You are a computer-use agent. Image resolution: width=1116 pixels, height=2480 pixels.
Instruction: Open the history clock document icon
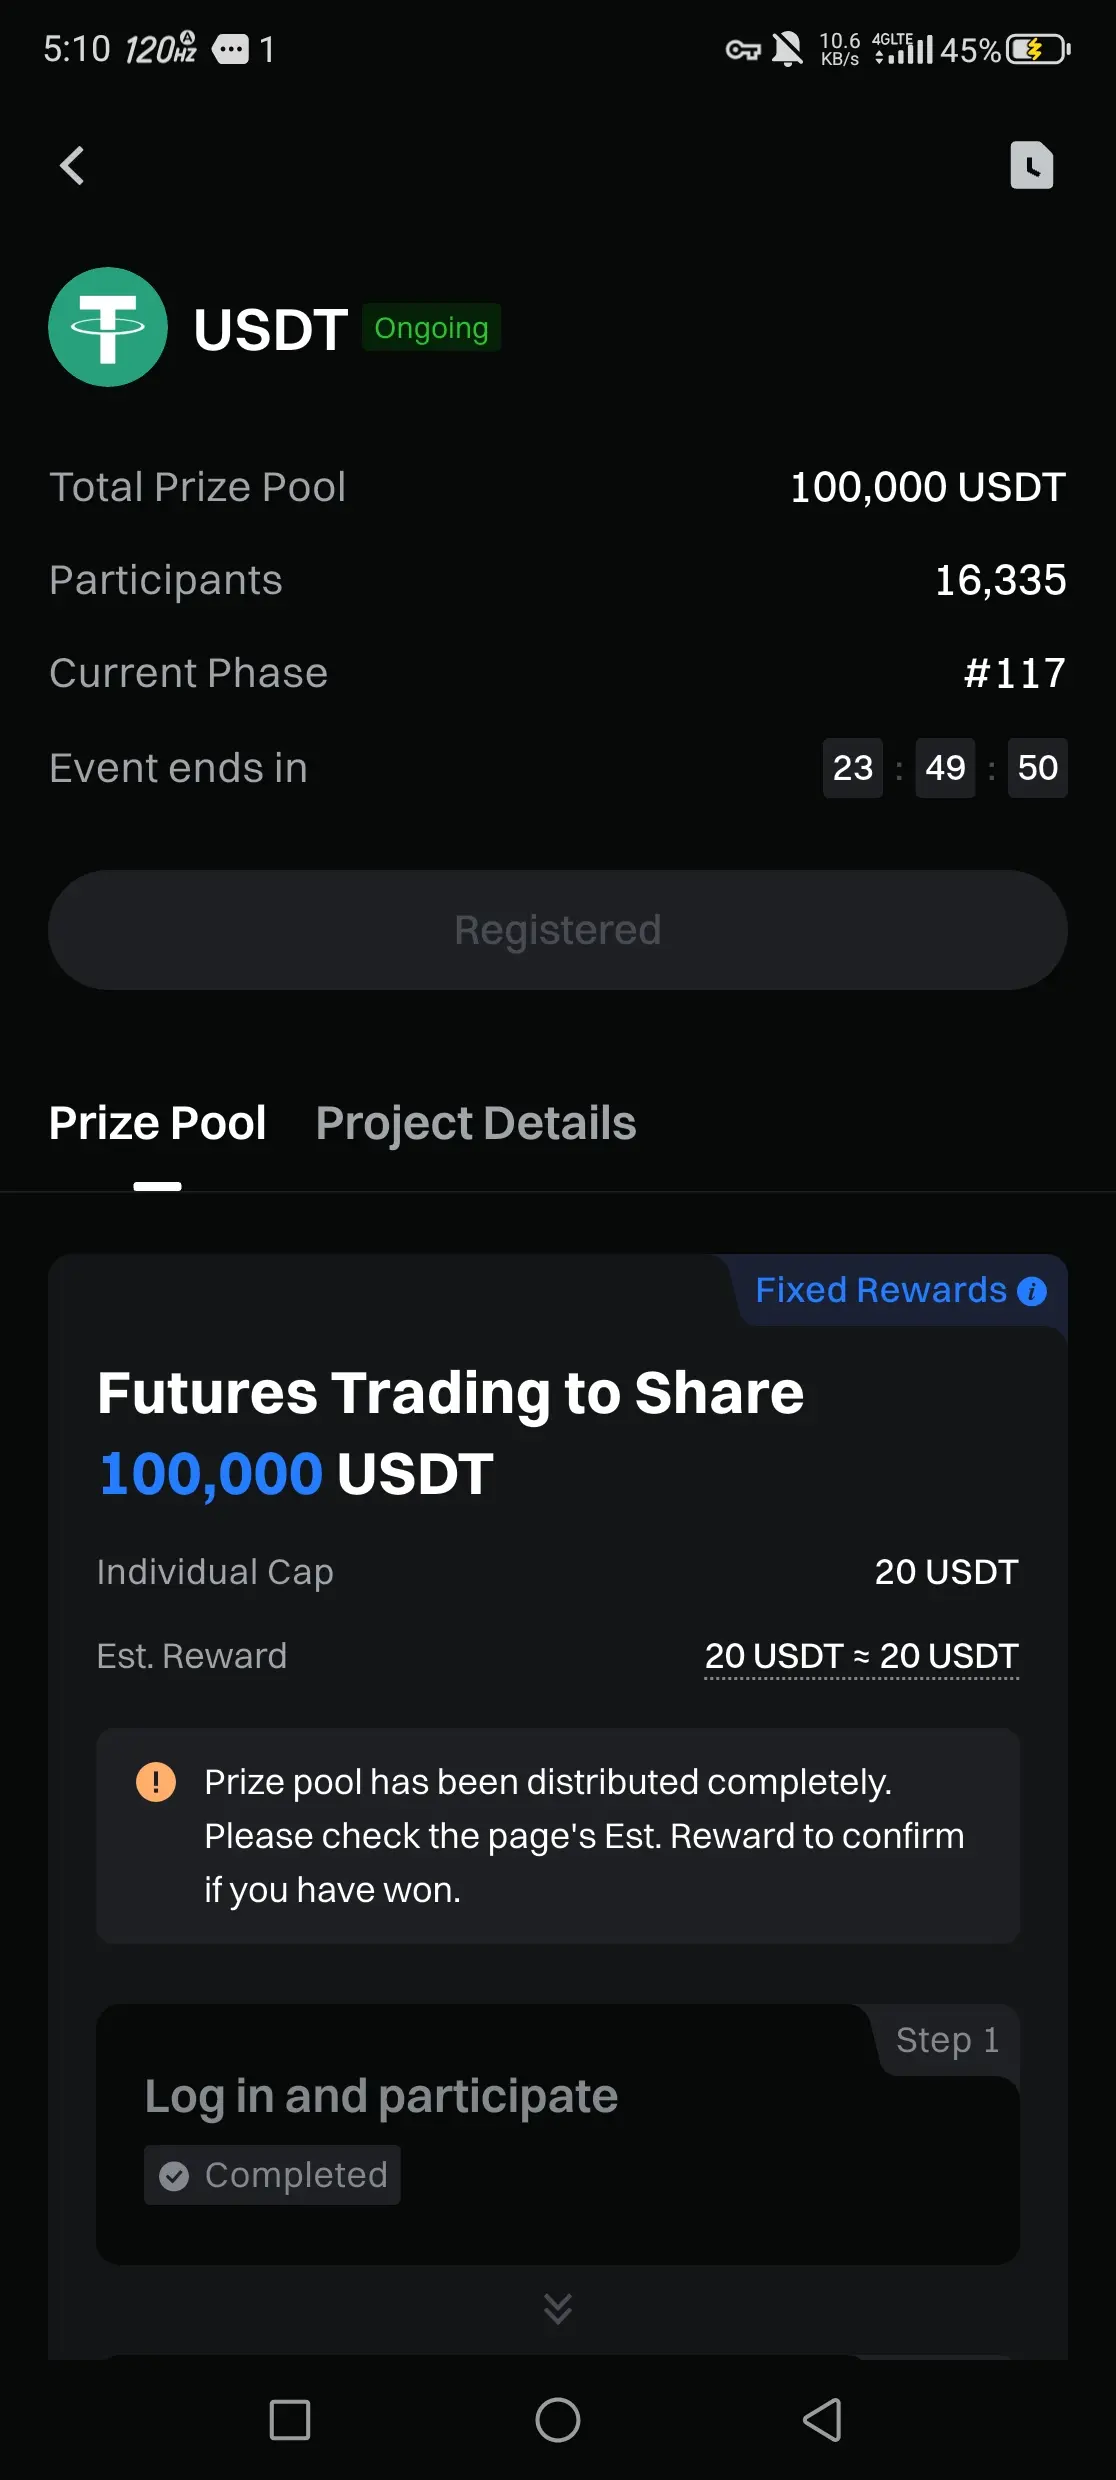[1031, 165]
